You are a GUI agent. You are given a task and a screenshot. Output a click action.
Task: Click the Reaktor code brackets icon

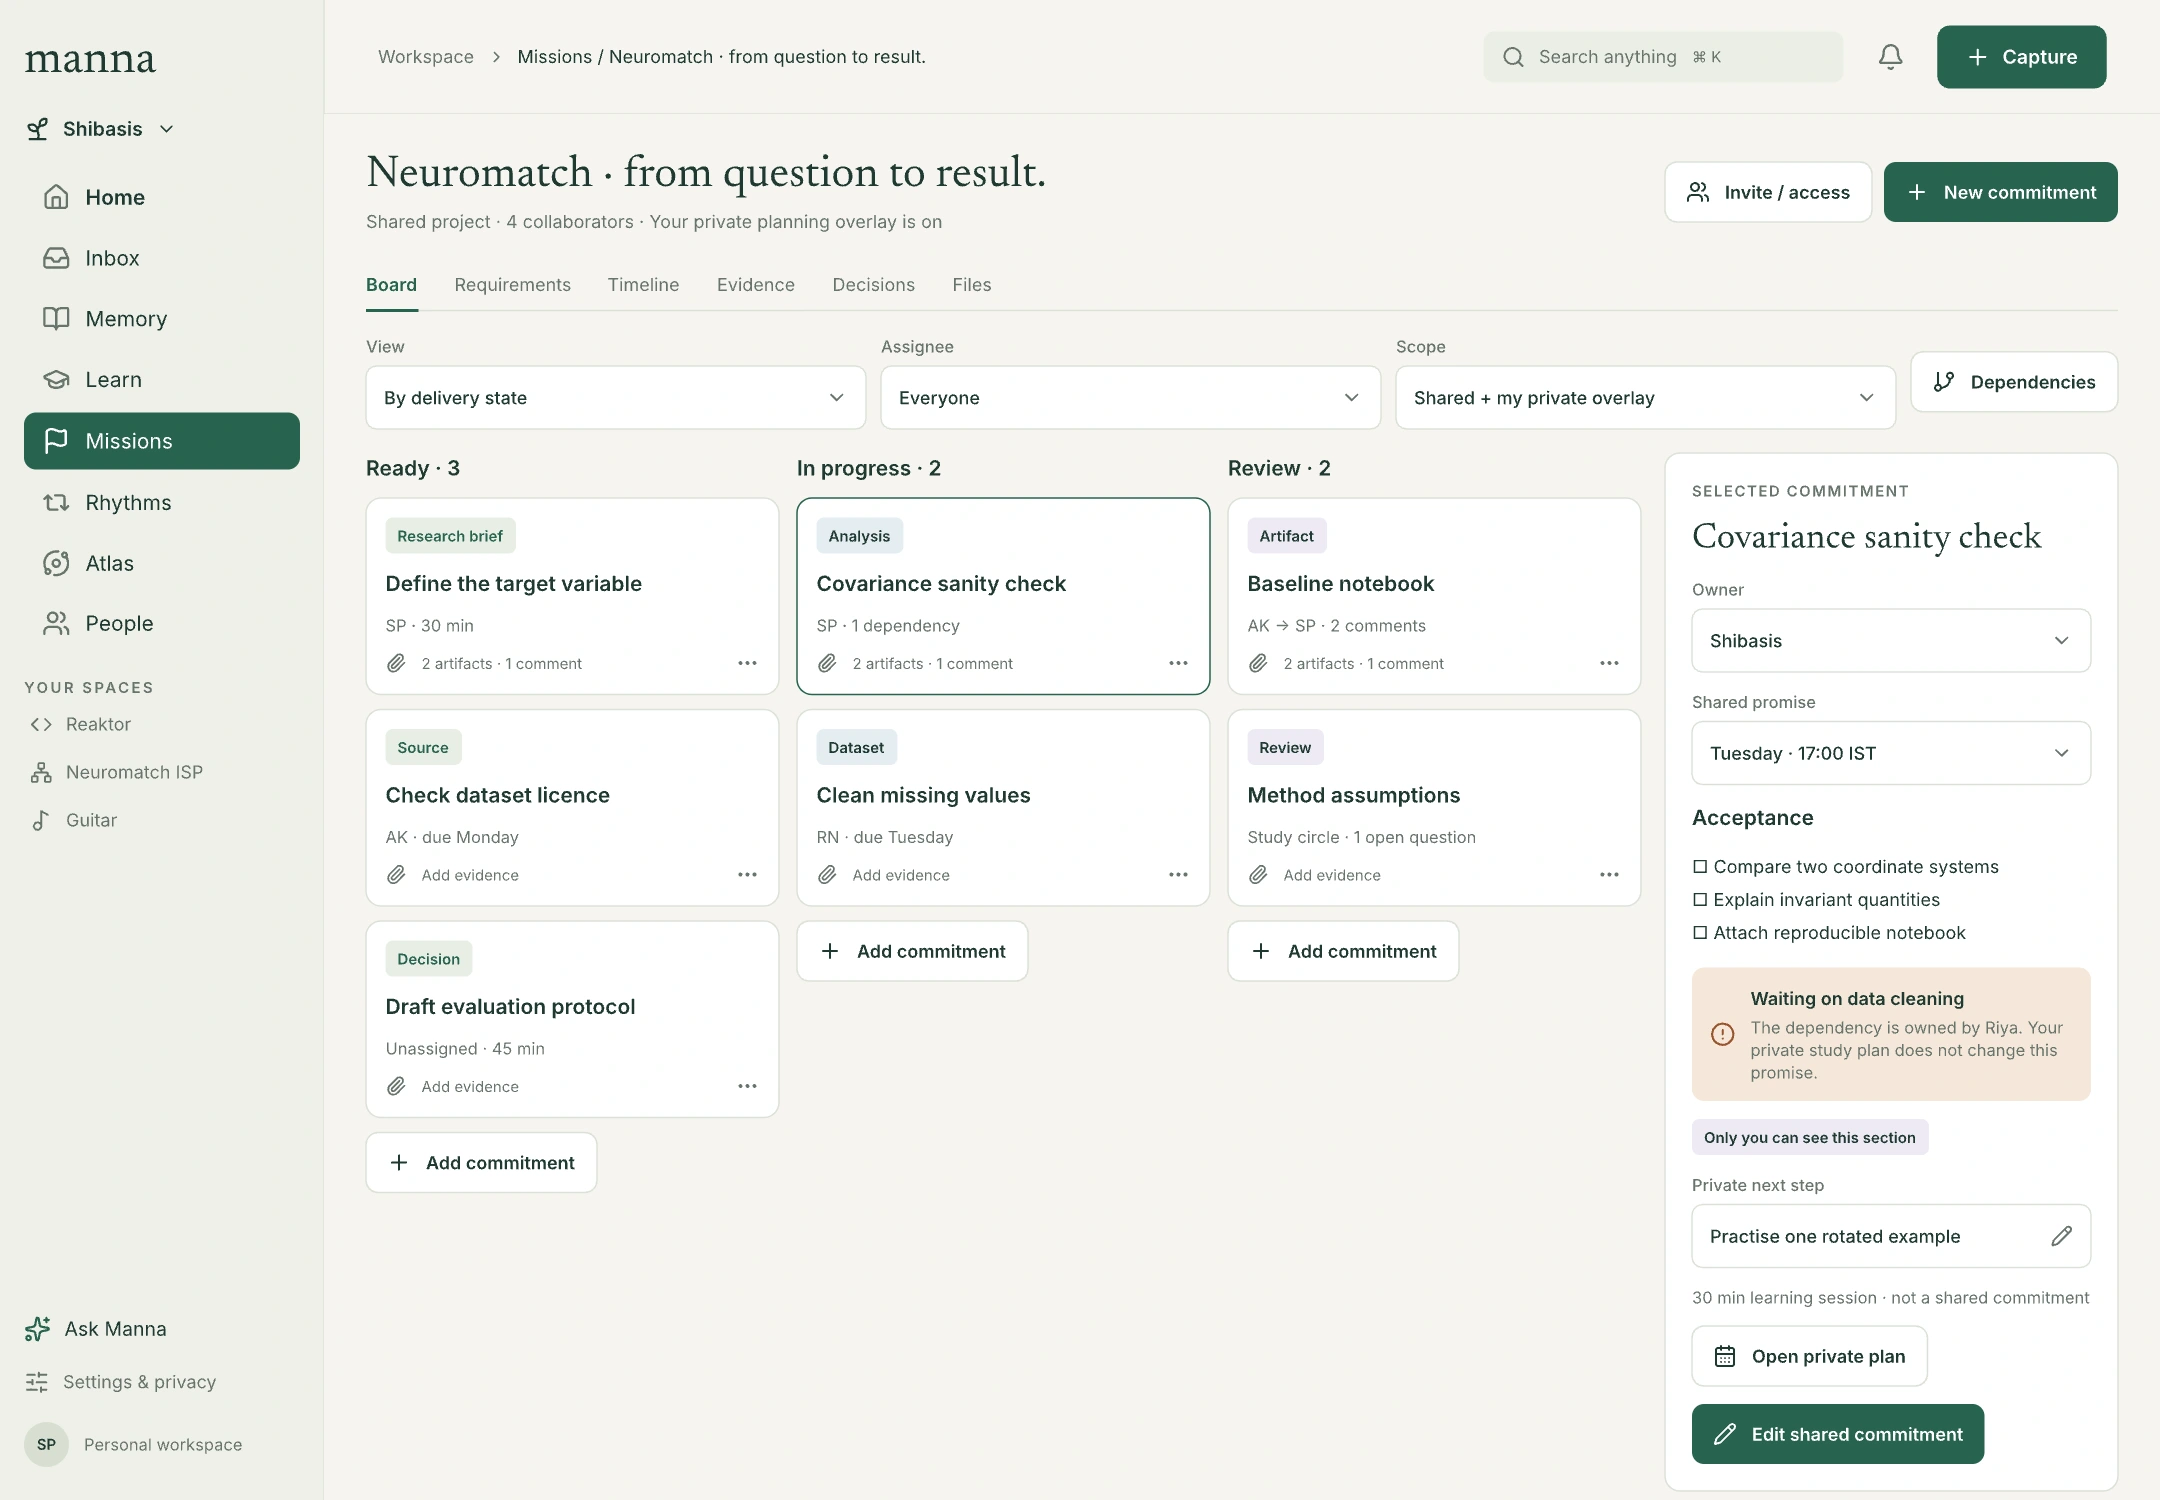point(41,724)
